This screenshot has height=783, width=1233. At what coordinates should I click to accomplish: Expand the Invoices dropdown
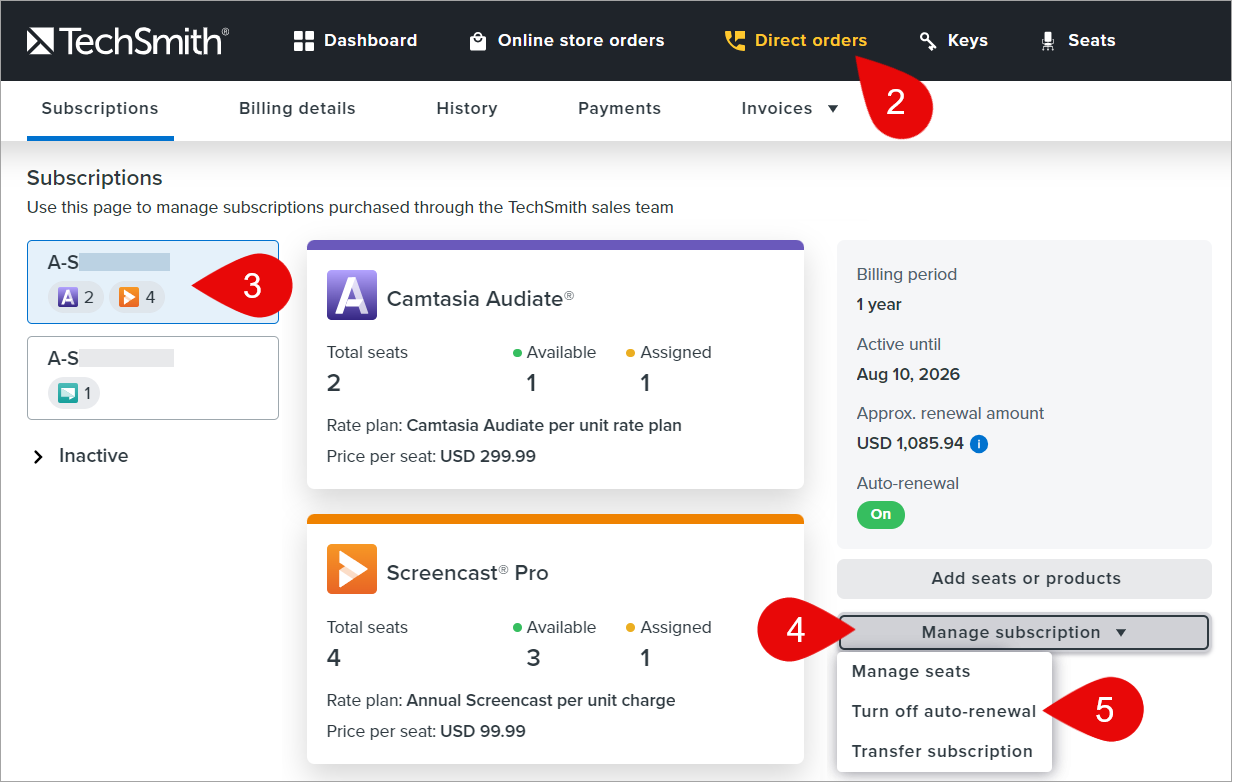(790, 109)
